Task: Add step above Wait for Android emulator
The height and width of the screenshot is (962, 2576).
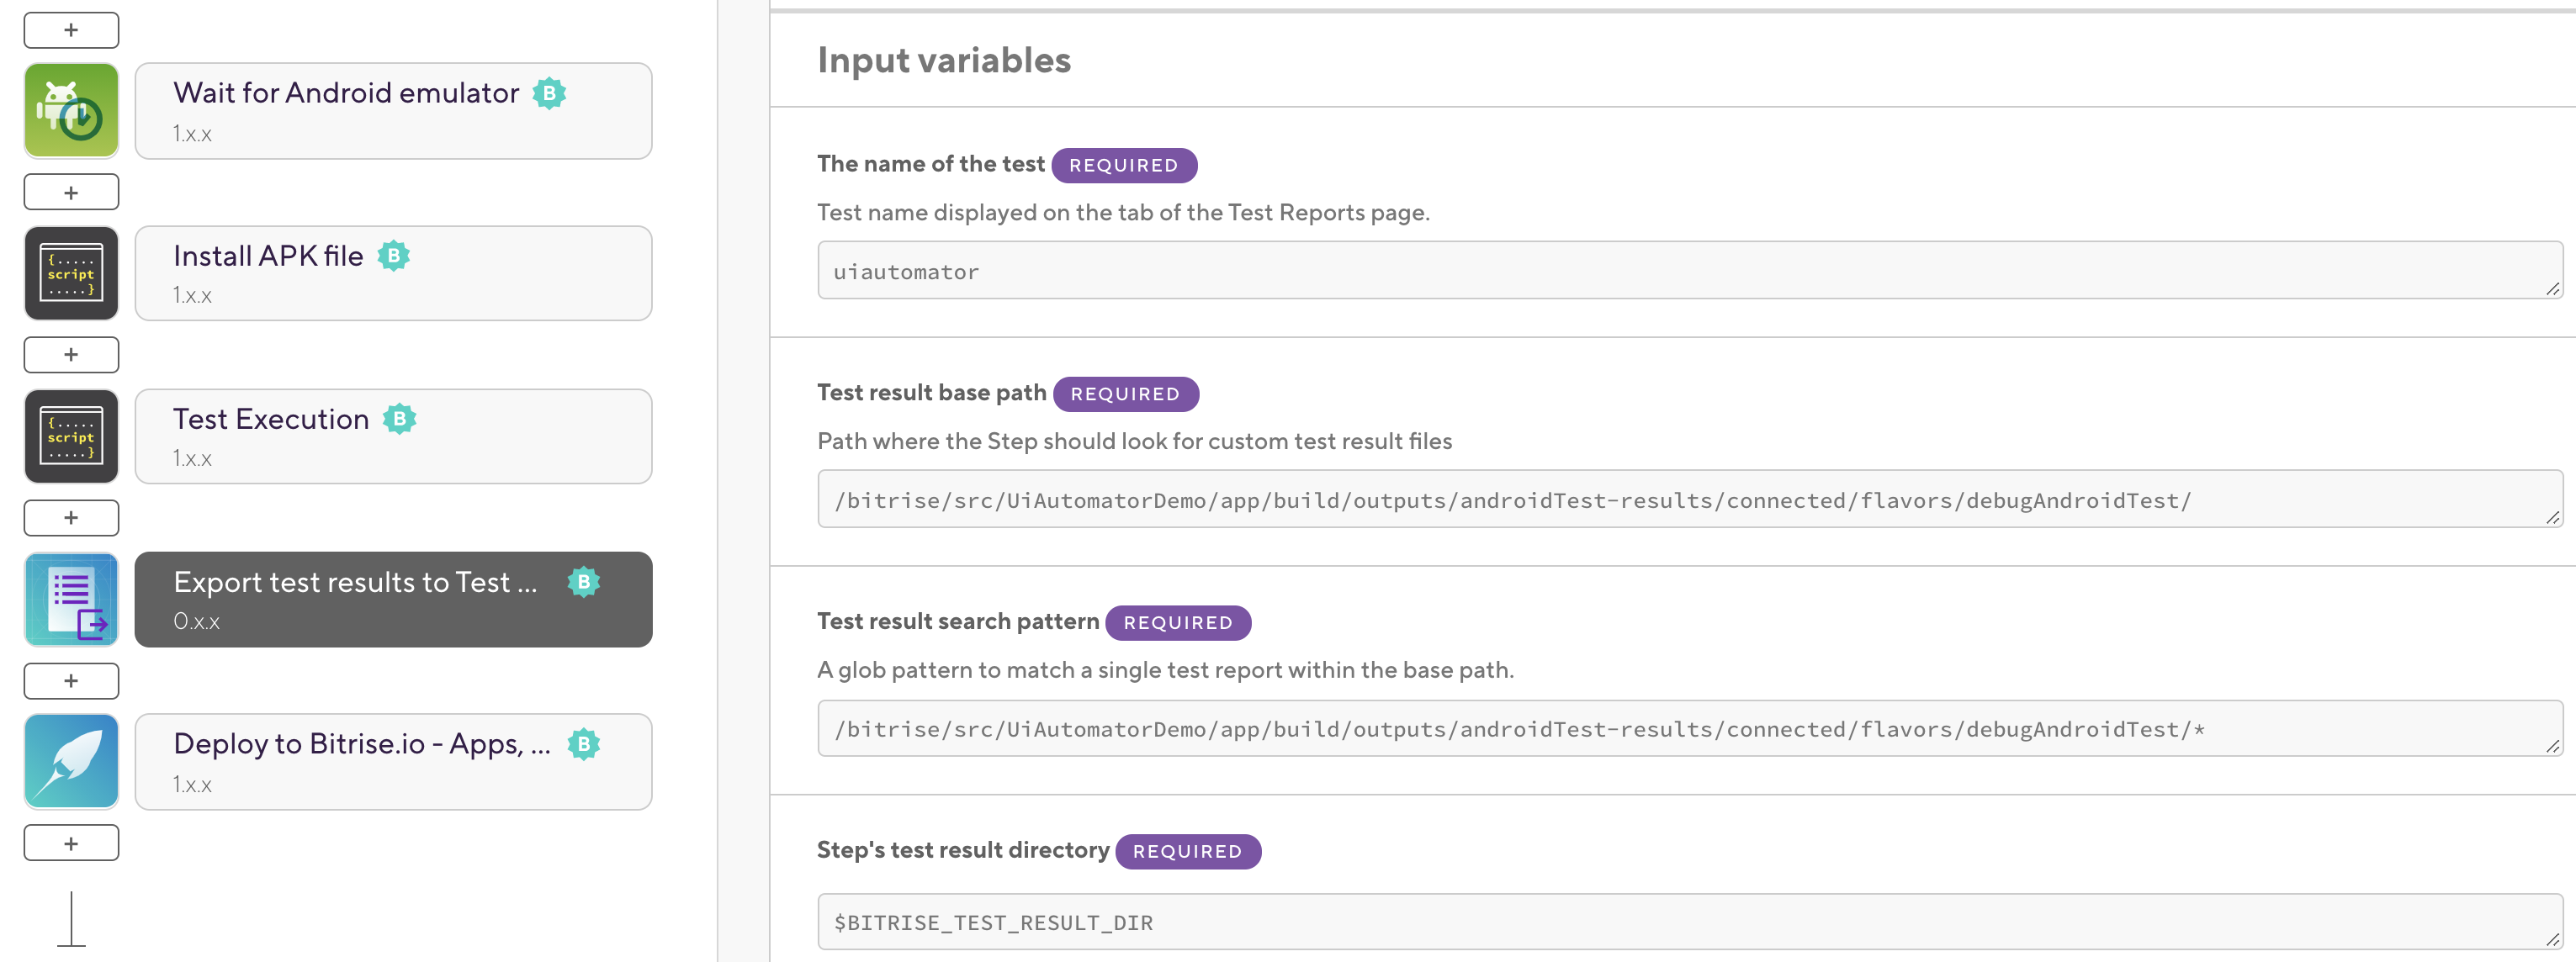Action: point(71,30)
